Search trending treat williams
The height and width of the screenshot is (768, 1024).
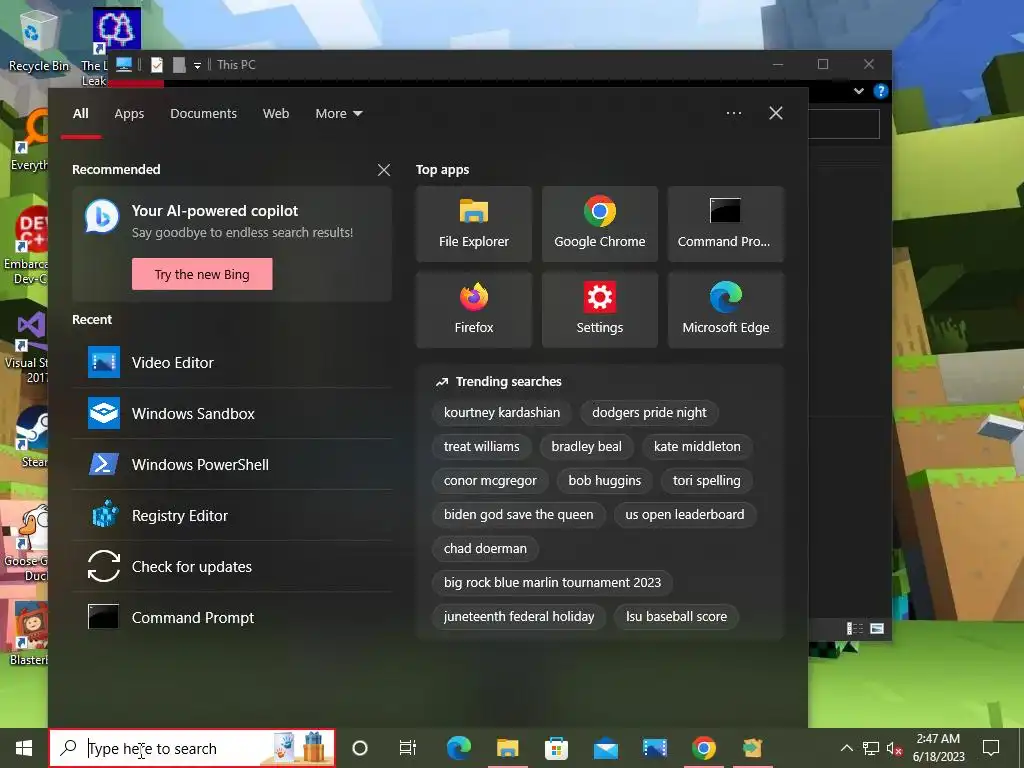(481, 447)
